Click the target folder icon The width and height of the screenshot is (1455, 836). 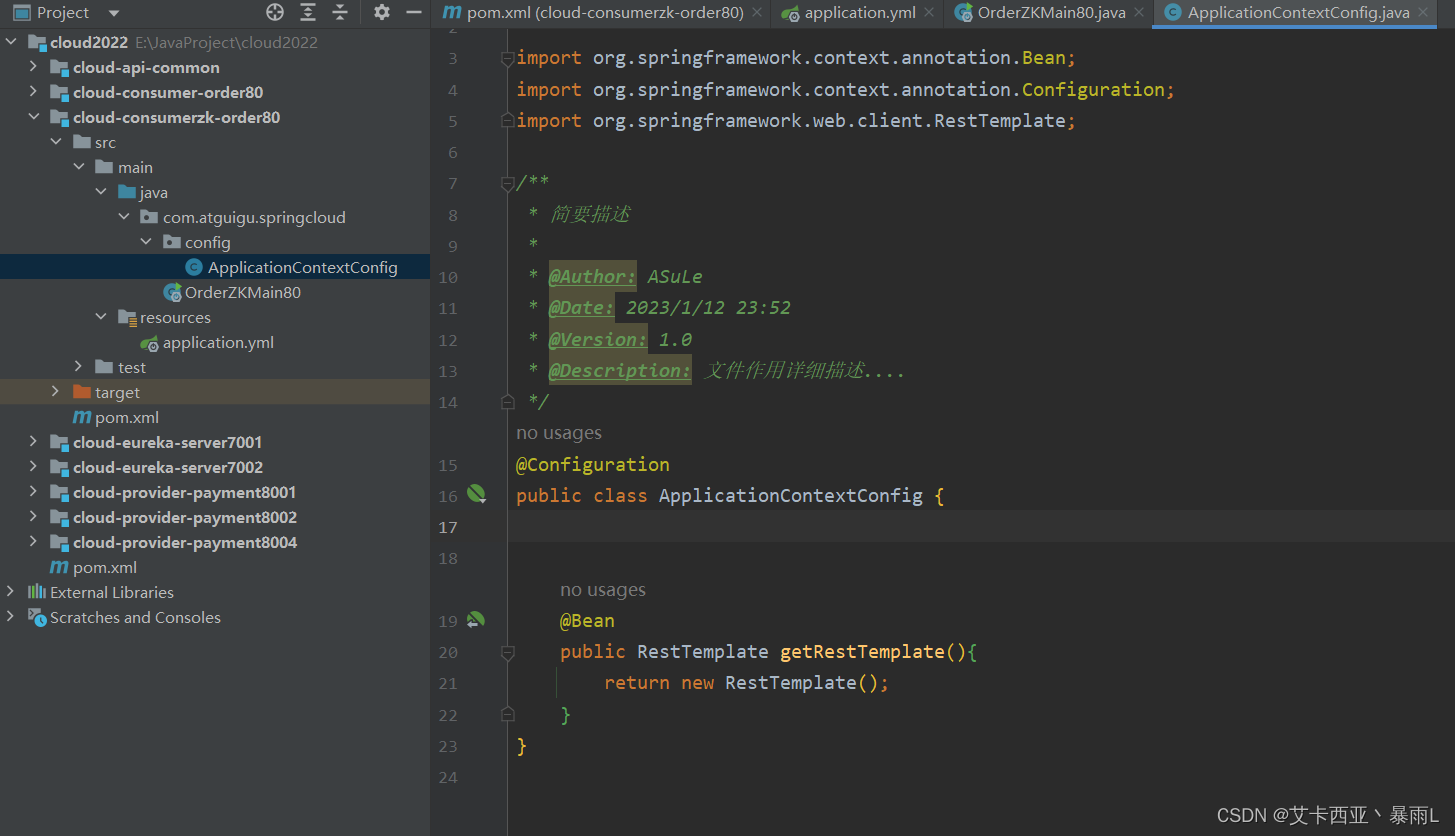[82, 392]
